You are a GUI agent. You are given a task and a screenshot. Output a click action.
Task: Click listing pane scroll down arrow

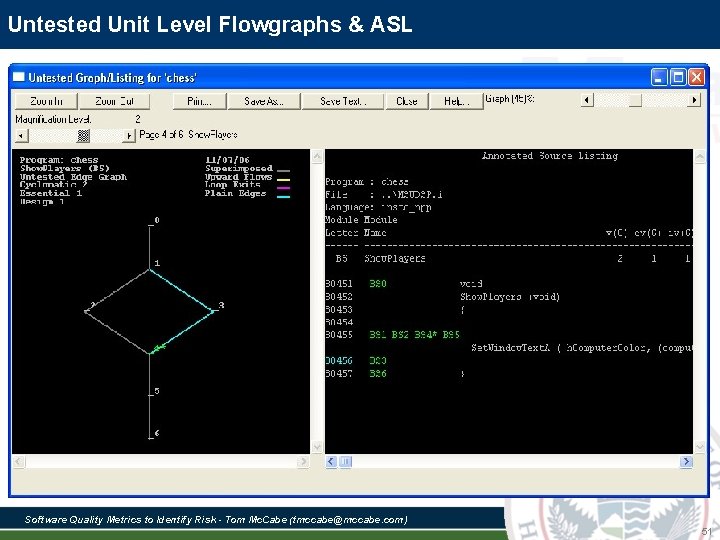click(700, 446)
